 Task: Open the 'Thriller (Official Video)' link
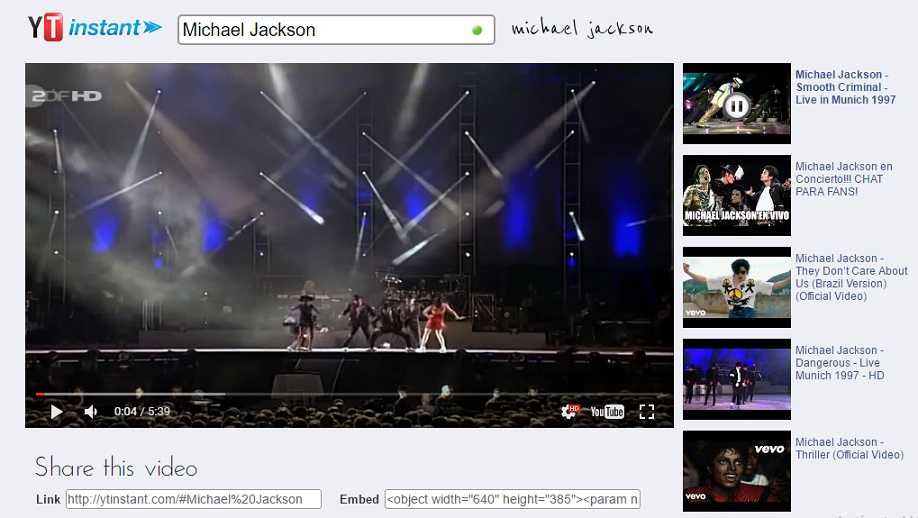(849, 448)
